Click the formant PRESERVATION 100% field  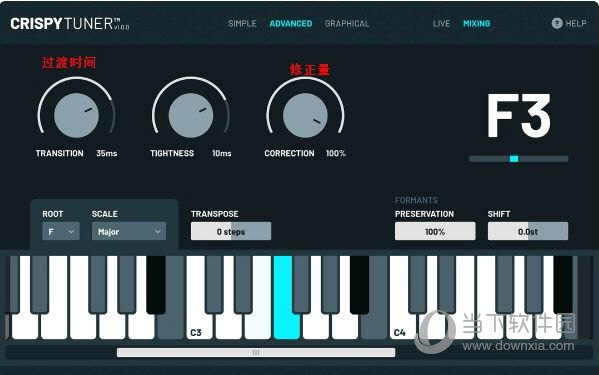[435, 231]
